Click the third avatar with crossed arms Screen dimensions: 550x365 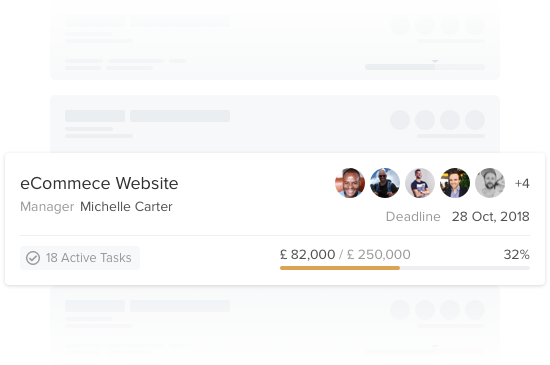pyautogui.click(x=420, y=183)
